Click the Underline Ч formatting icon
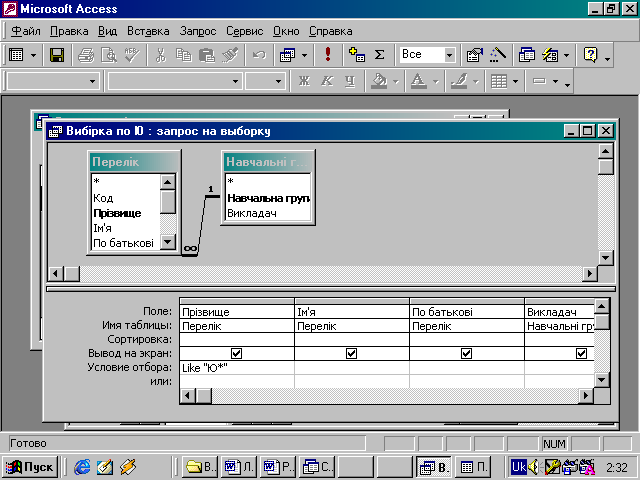The width and height of the screenshot is (640, 480). 350,81
